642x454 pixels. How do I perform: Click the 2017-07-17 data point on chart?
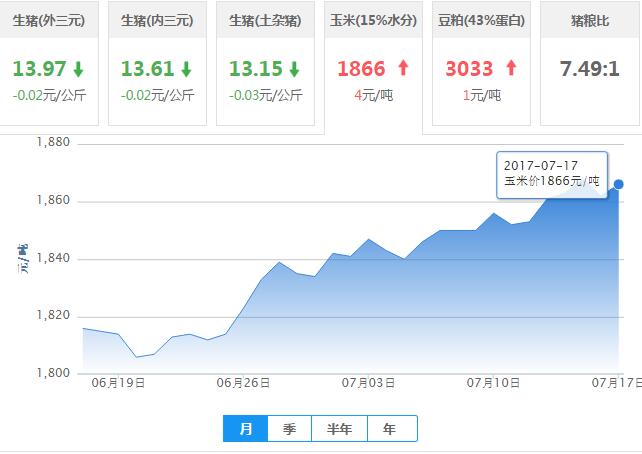tap(618, 184)
